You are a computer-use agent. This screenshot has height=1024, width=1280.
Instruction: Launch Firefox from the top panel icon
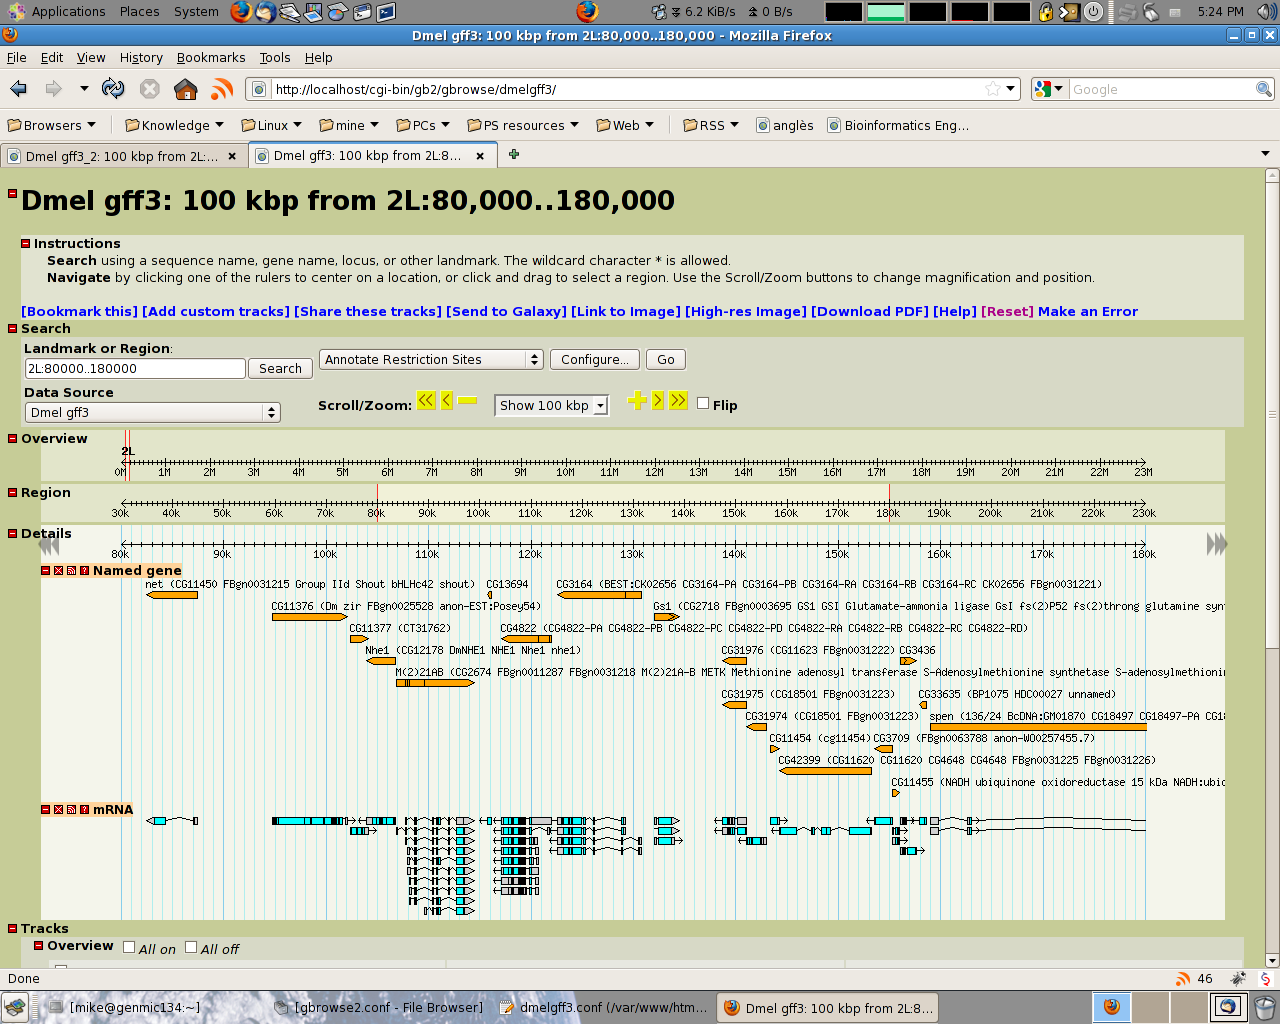pos(241,12)
